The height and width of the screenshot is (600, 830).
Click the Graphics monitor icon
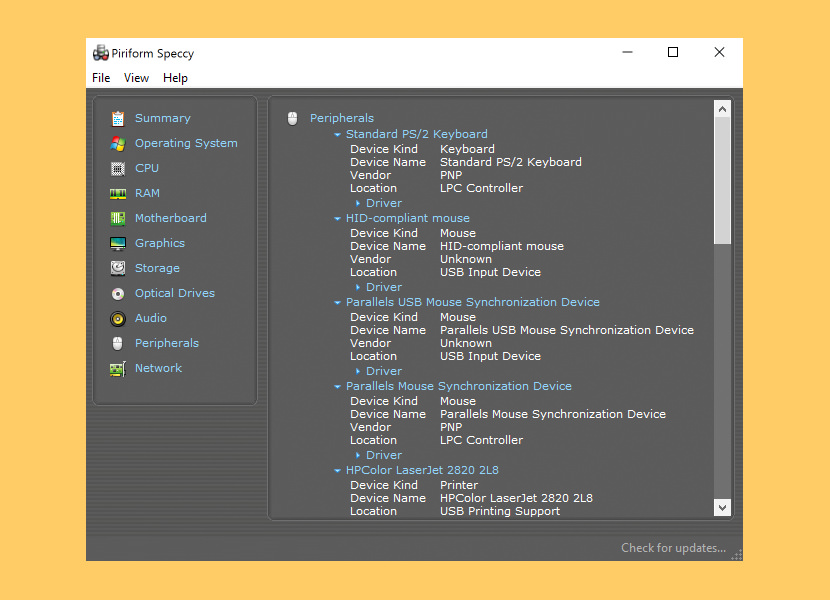click(118, 243)
